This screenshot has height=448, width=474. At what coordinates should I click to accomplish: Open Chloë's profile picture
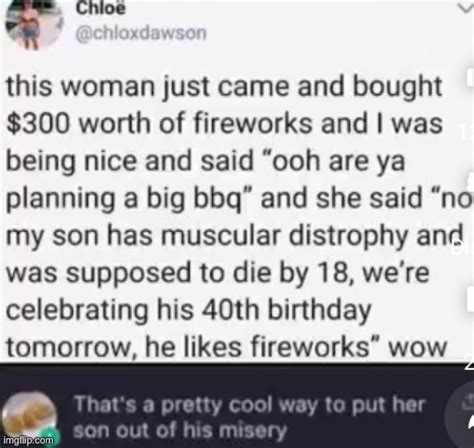33,23
